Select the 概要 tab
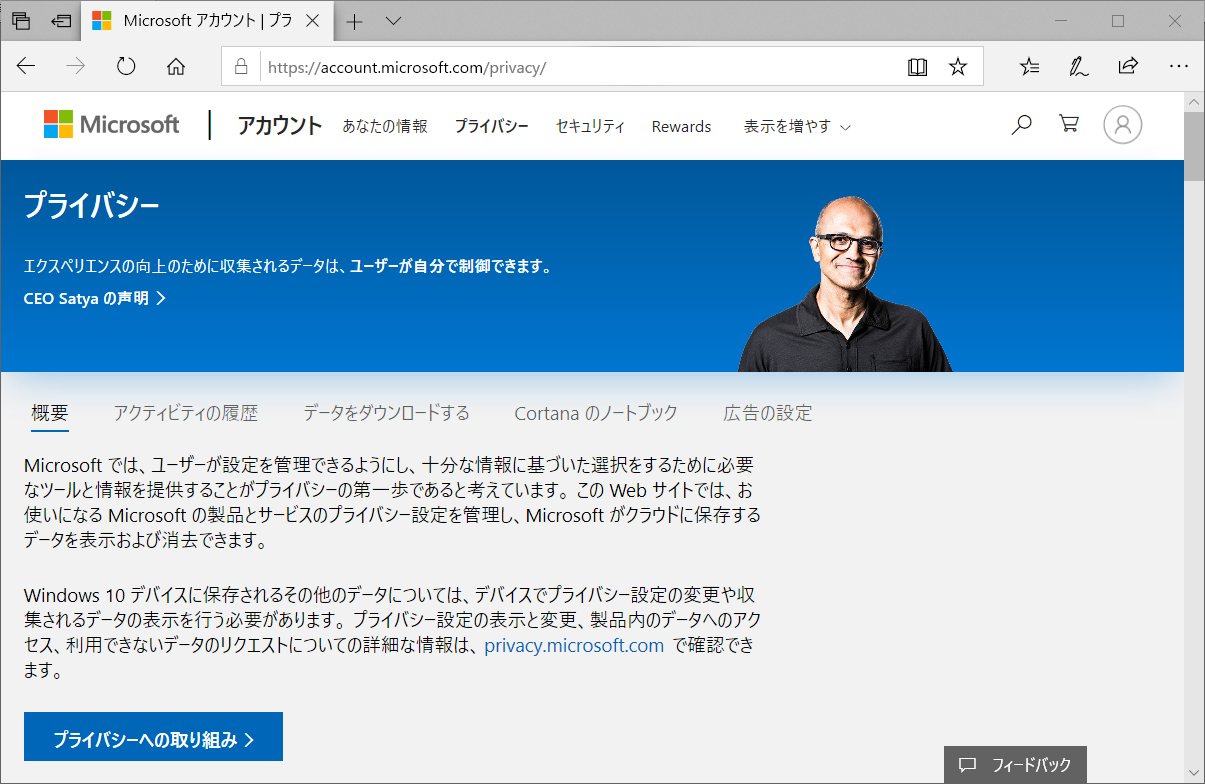The width and height of the screenshot is (1205, 784). click(x=50, y=413)
